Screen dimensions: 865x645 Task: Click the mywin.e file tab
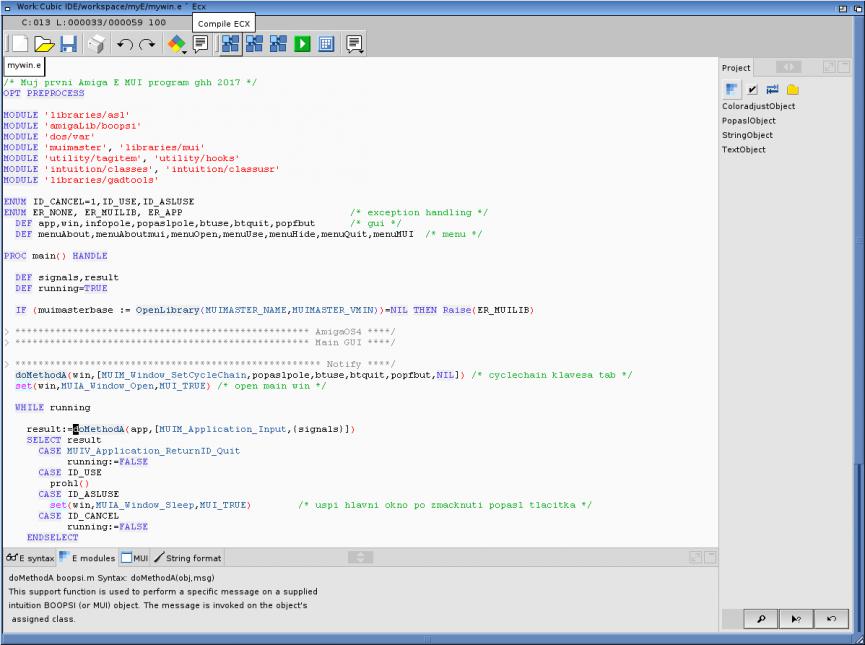[x=25, y=65]
